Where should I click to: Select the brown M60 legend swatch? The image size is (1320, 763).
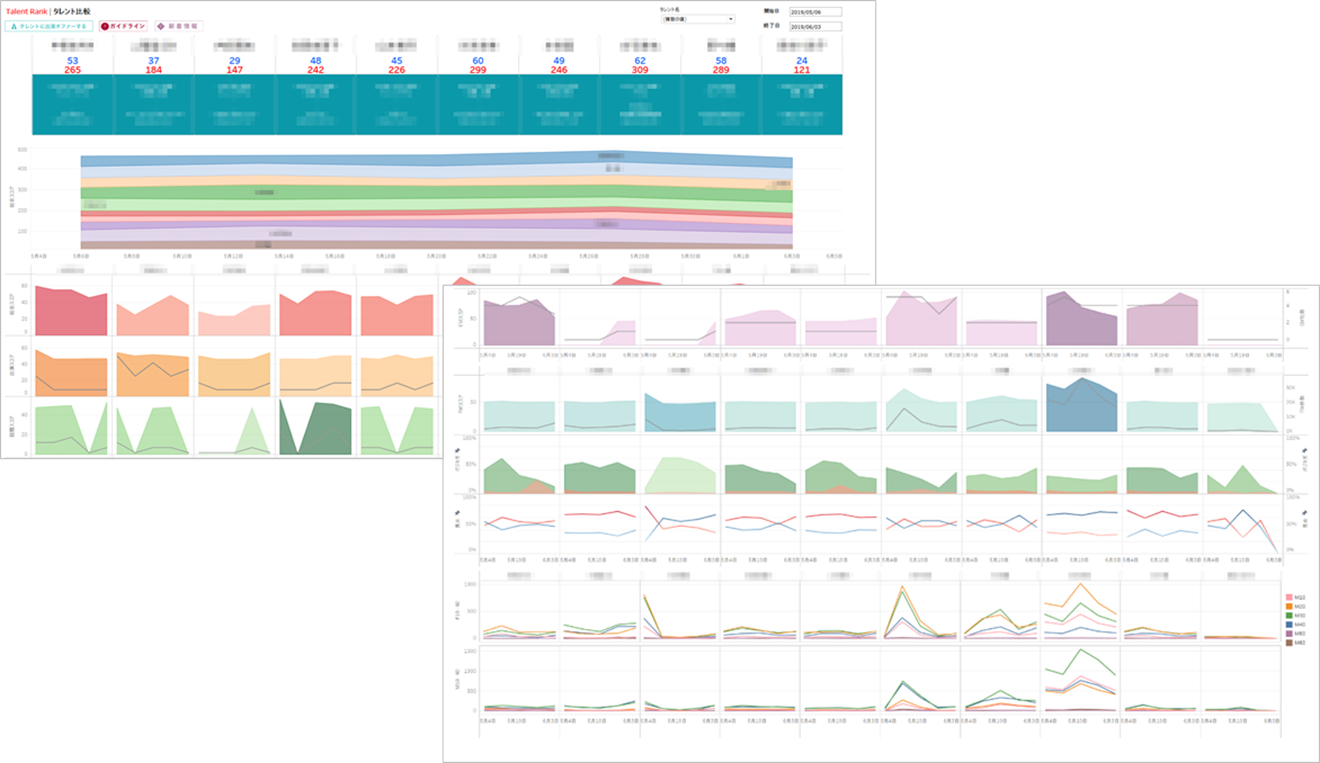pyautogui.click(x=1287, y=642)
